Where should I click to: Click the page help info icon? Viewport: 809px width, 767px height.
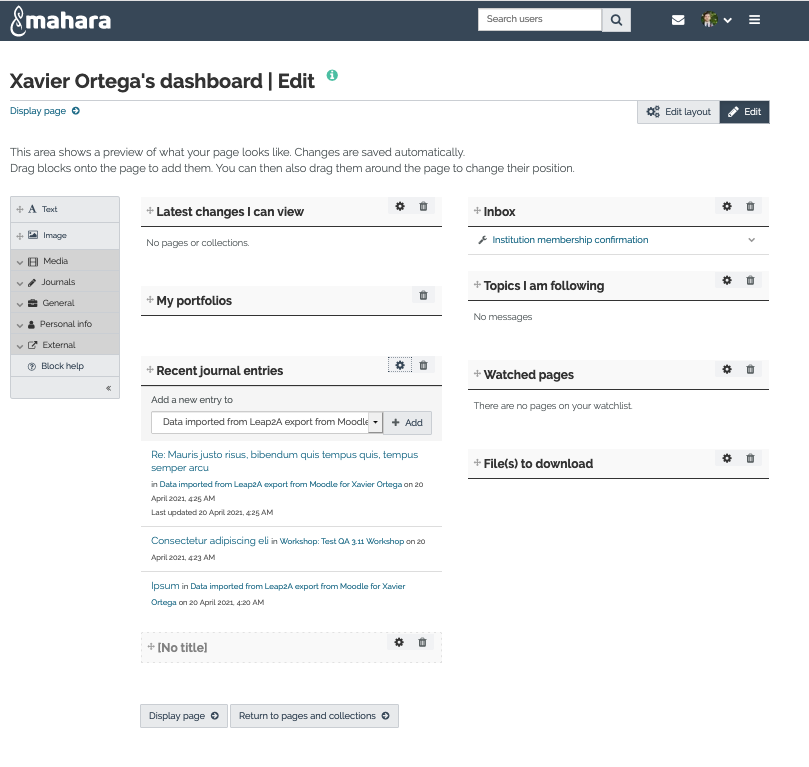click(332, 75)
